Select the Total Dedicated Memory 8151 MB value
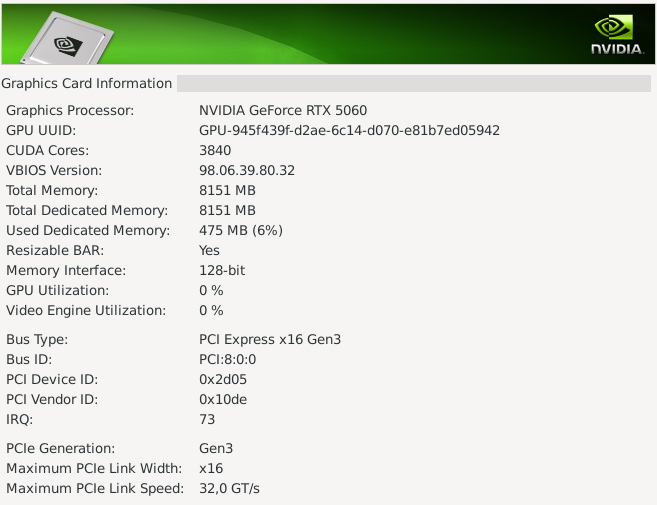Screen dimensions: 657x505 227,210
